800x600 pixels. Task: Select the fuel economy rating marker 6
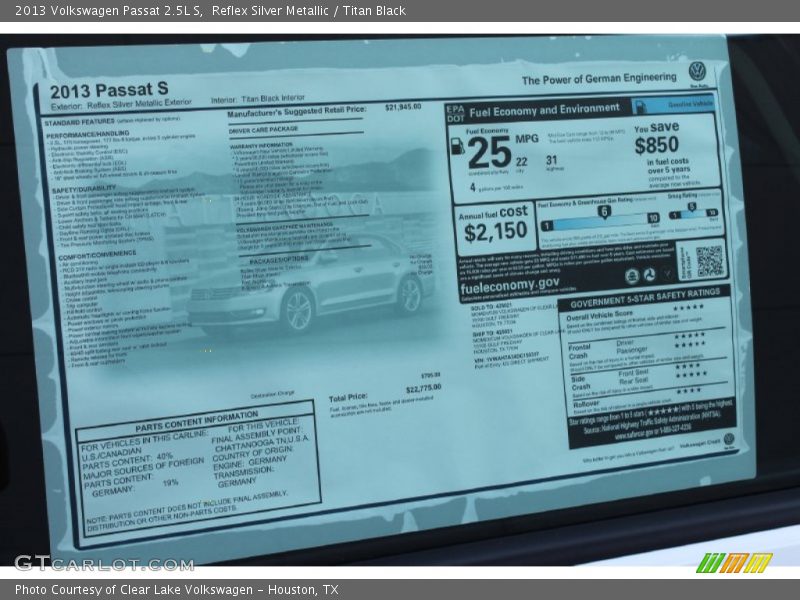[604, 212]
